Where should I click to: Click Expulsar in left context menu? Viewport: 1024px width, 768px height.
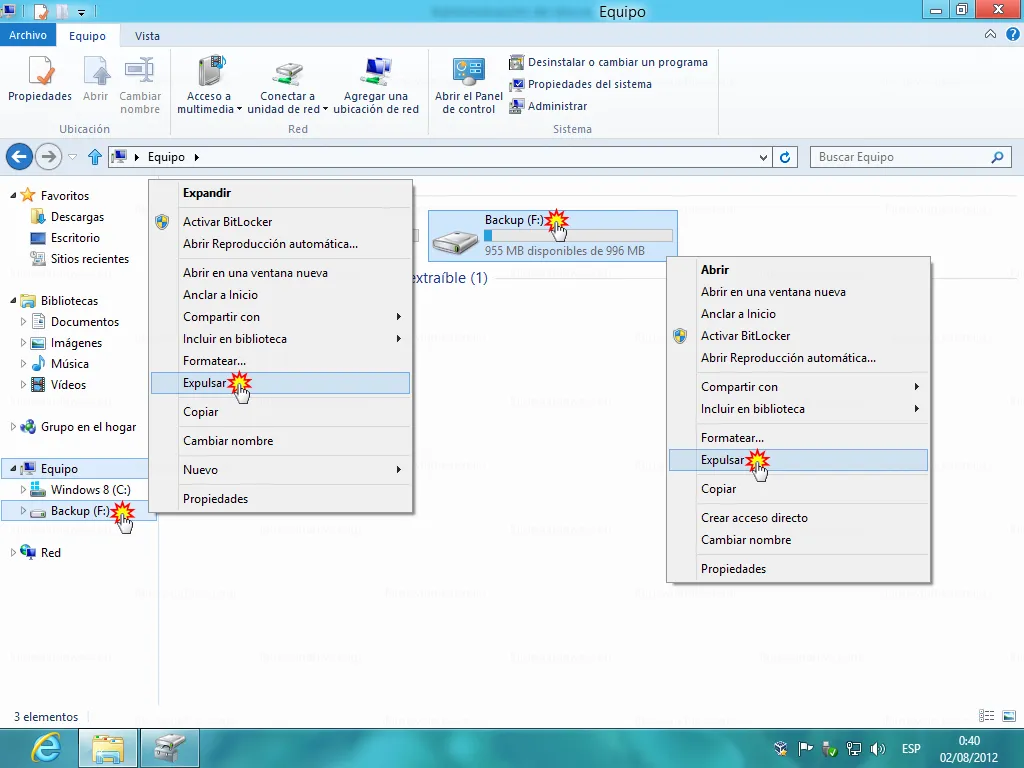tap(280, 383)
